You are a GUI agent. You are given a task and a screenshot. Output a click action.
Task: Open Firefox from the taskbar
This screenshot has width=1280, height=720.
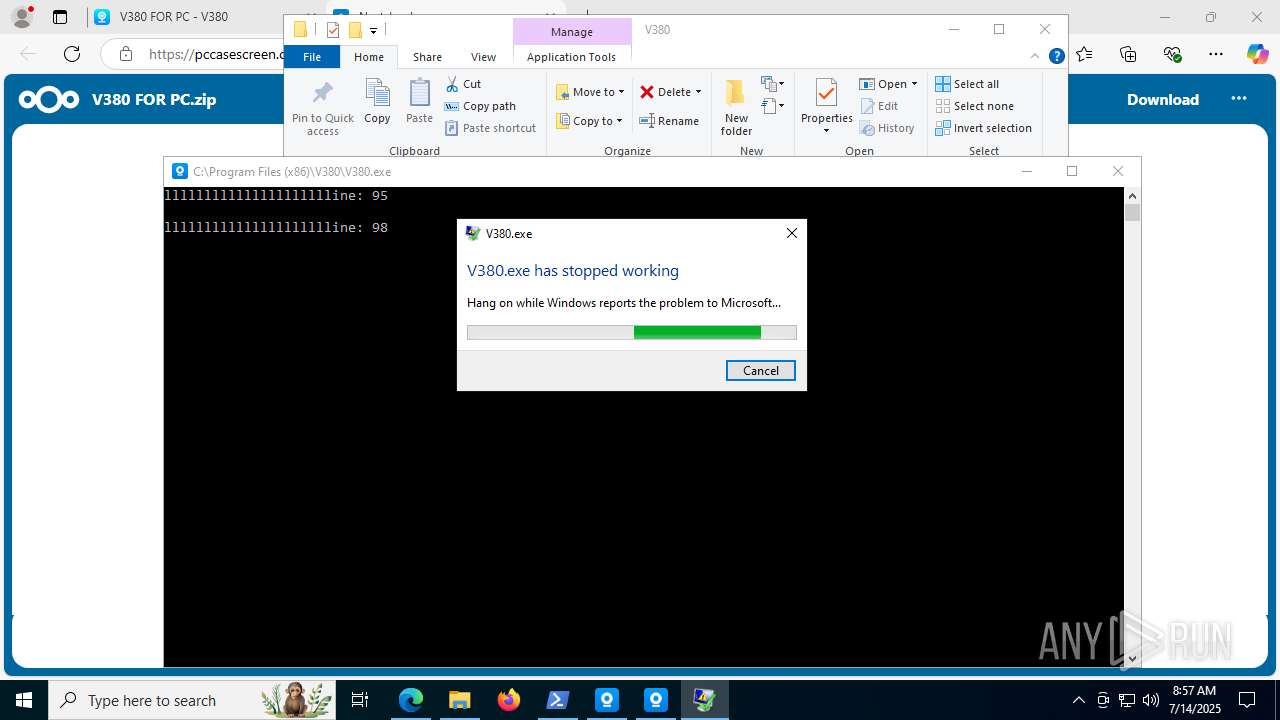(x=509, y=700)
